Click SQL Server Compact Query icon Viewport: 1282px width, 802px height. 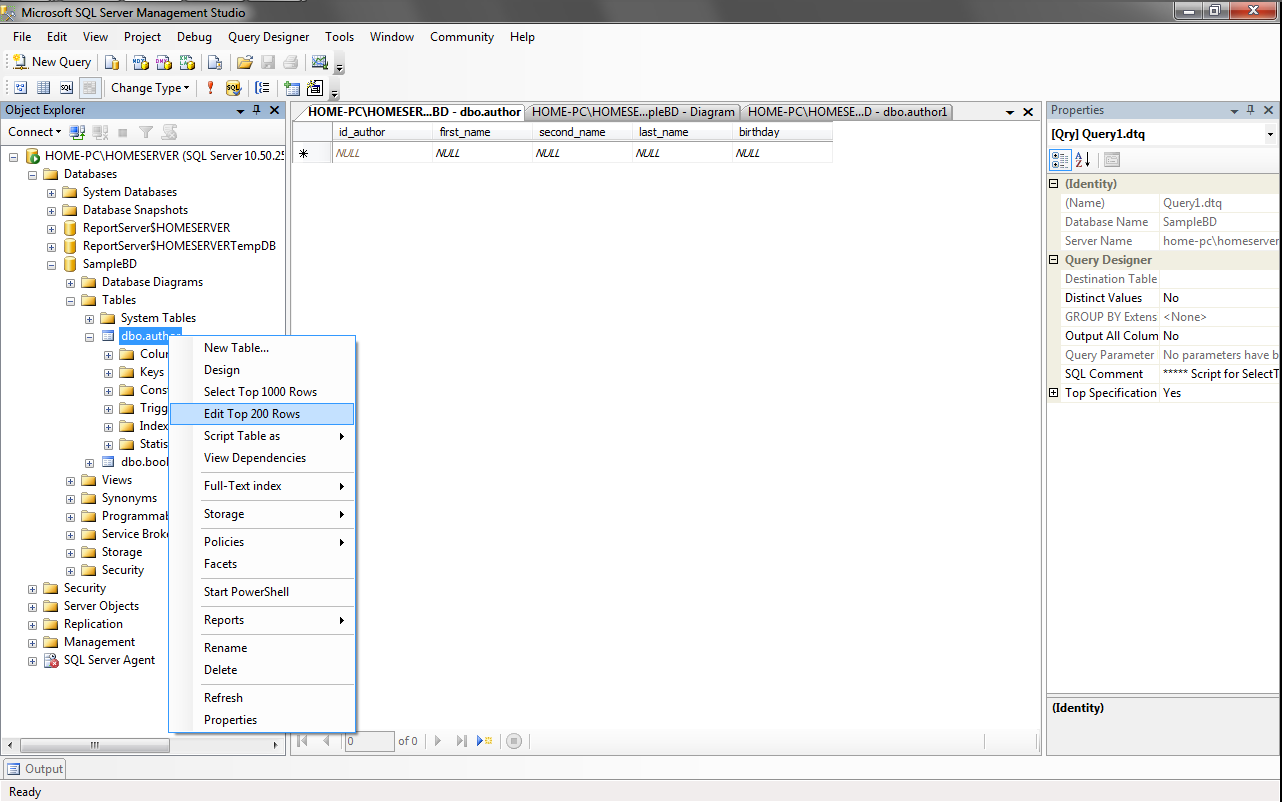point(214,62)
